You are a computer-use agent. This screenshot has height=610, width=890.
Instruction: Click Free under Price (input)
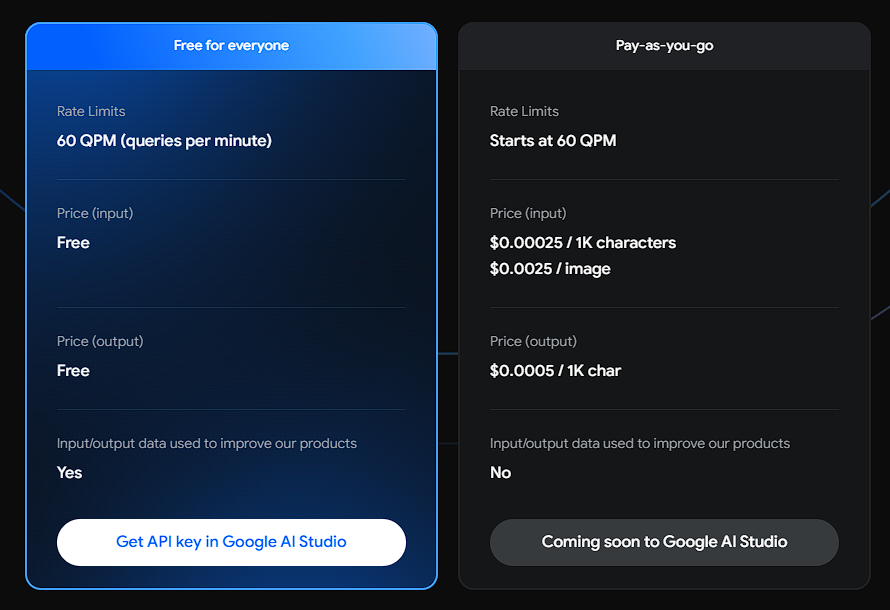73,243
